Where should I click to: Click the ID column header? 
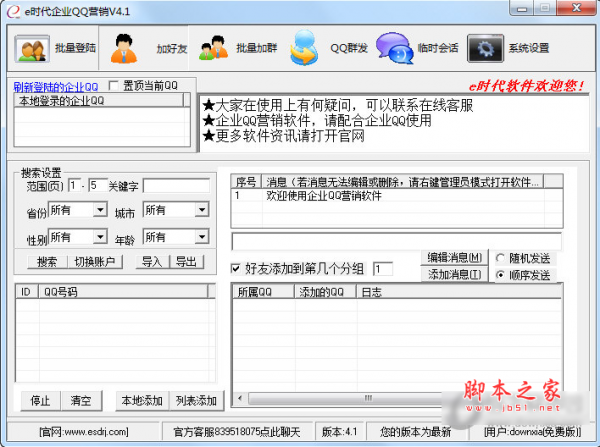coord(27,292)
